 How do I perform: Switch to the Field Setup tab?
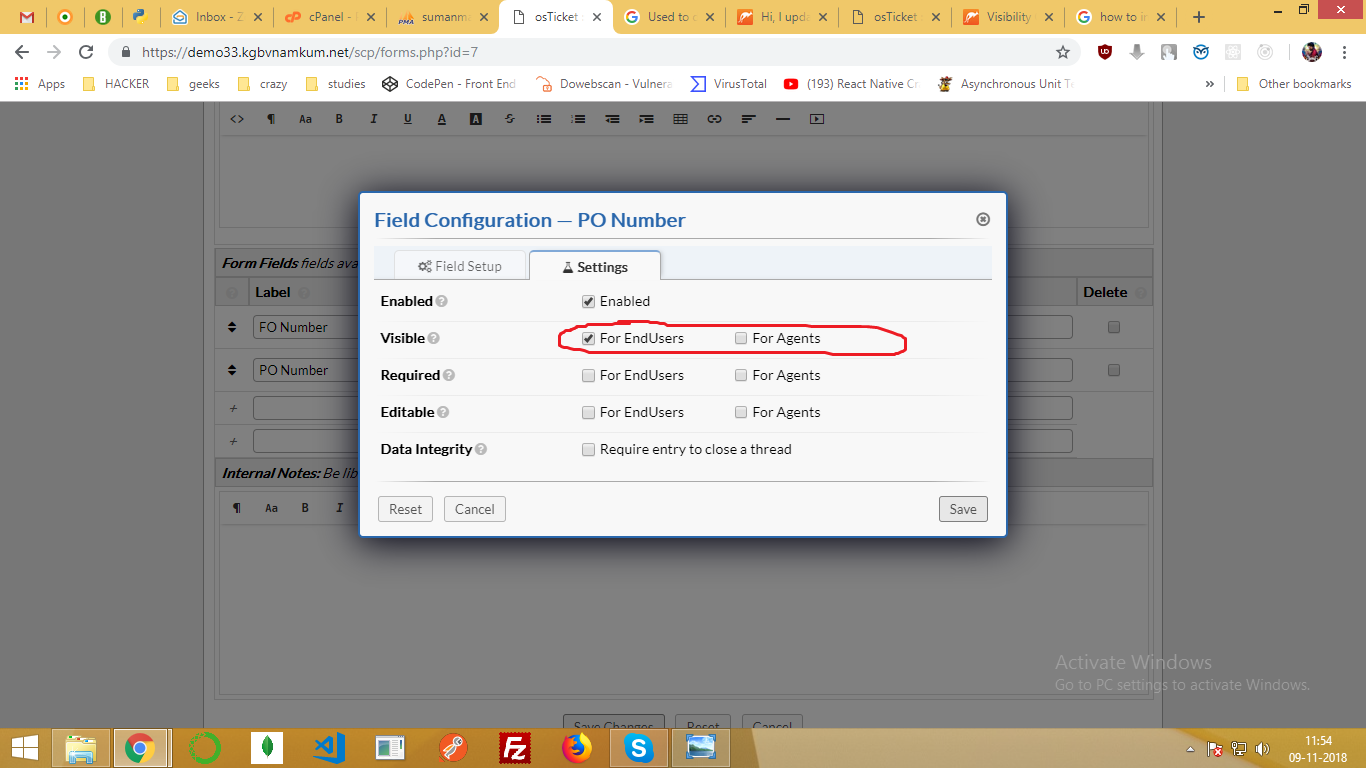coord(461,265)
